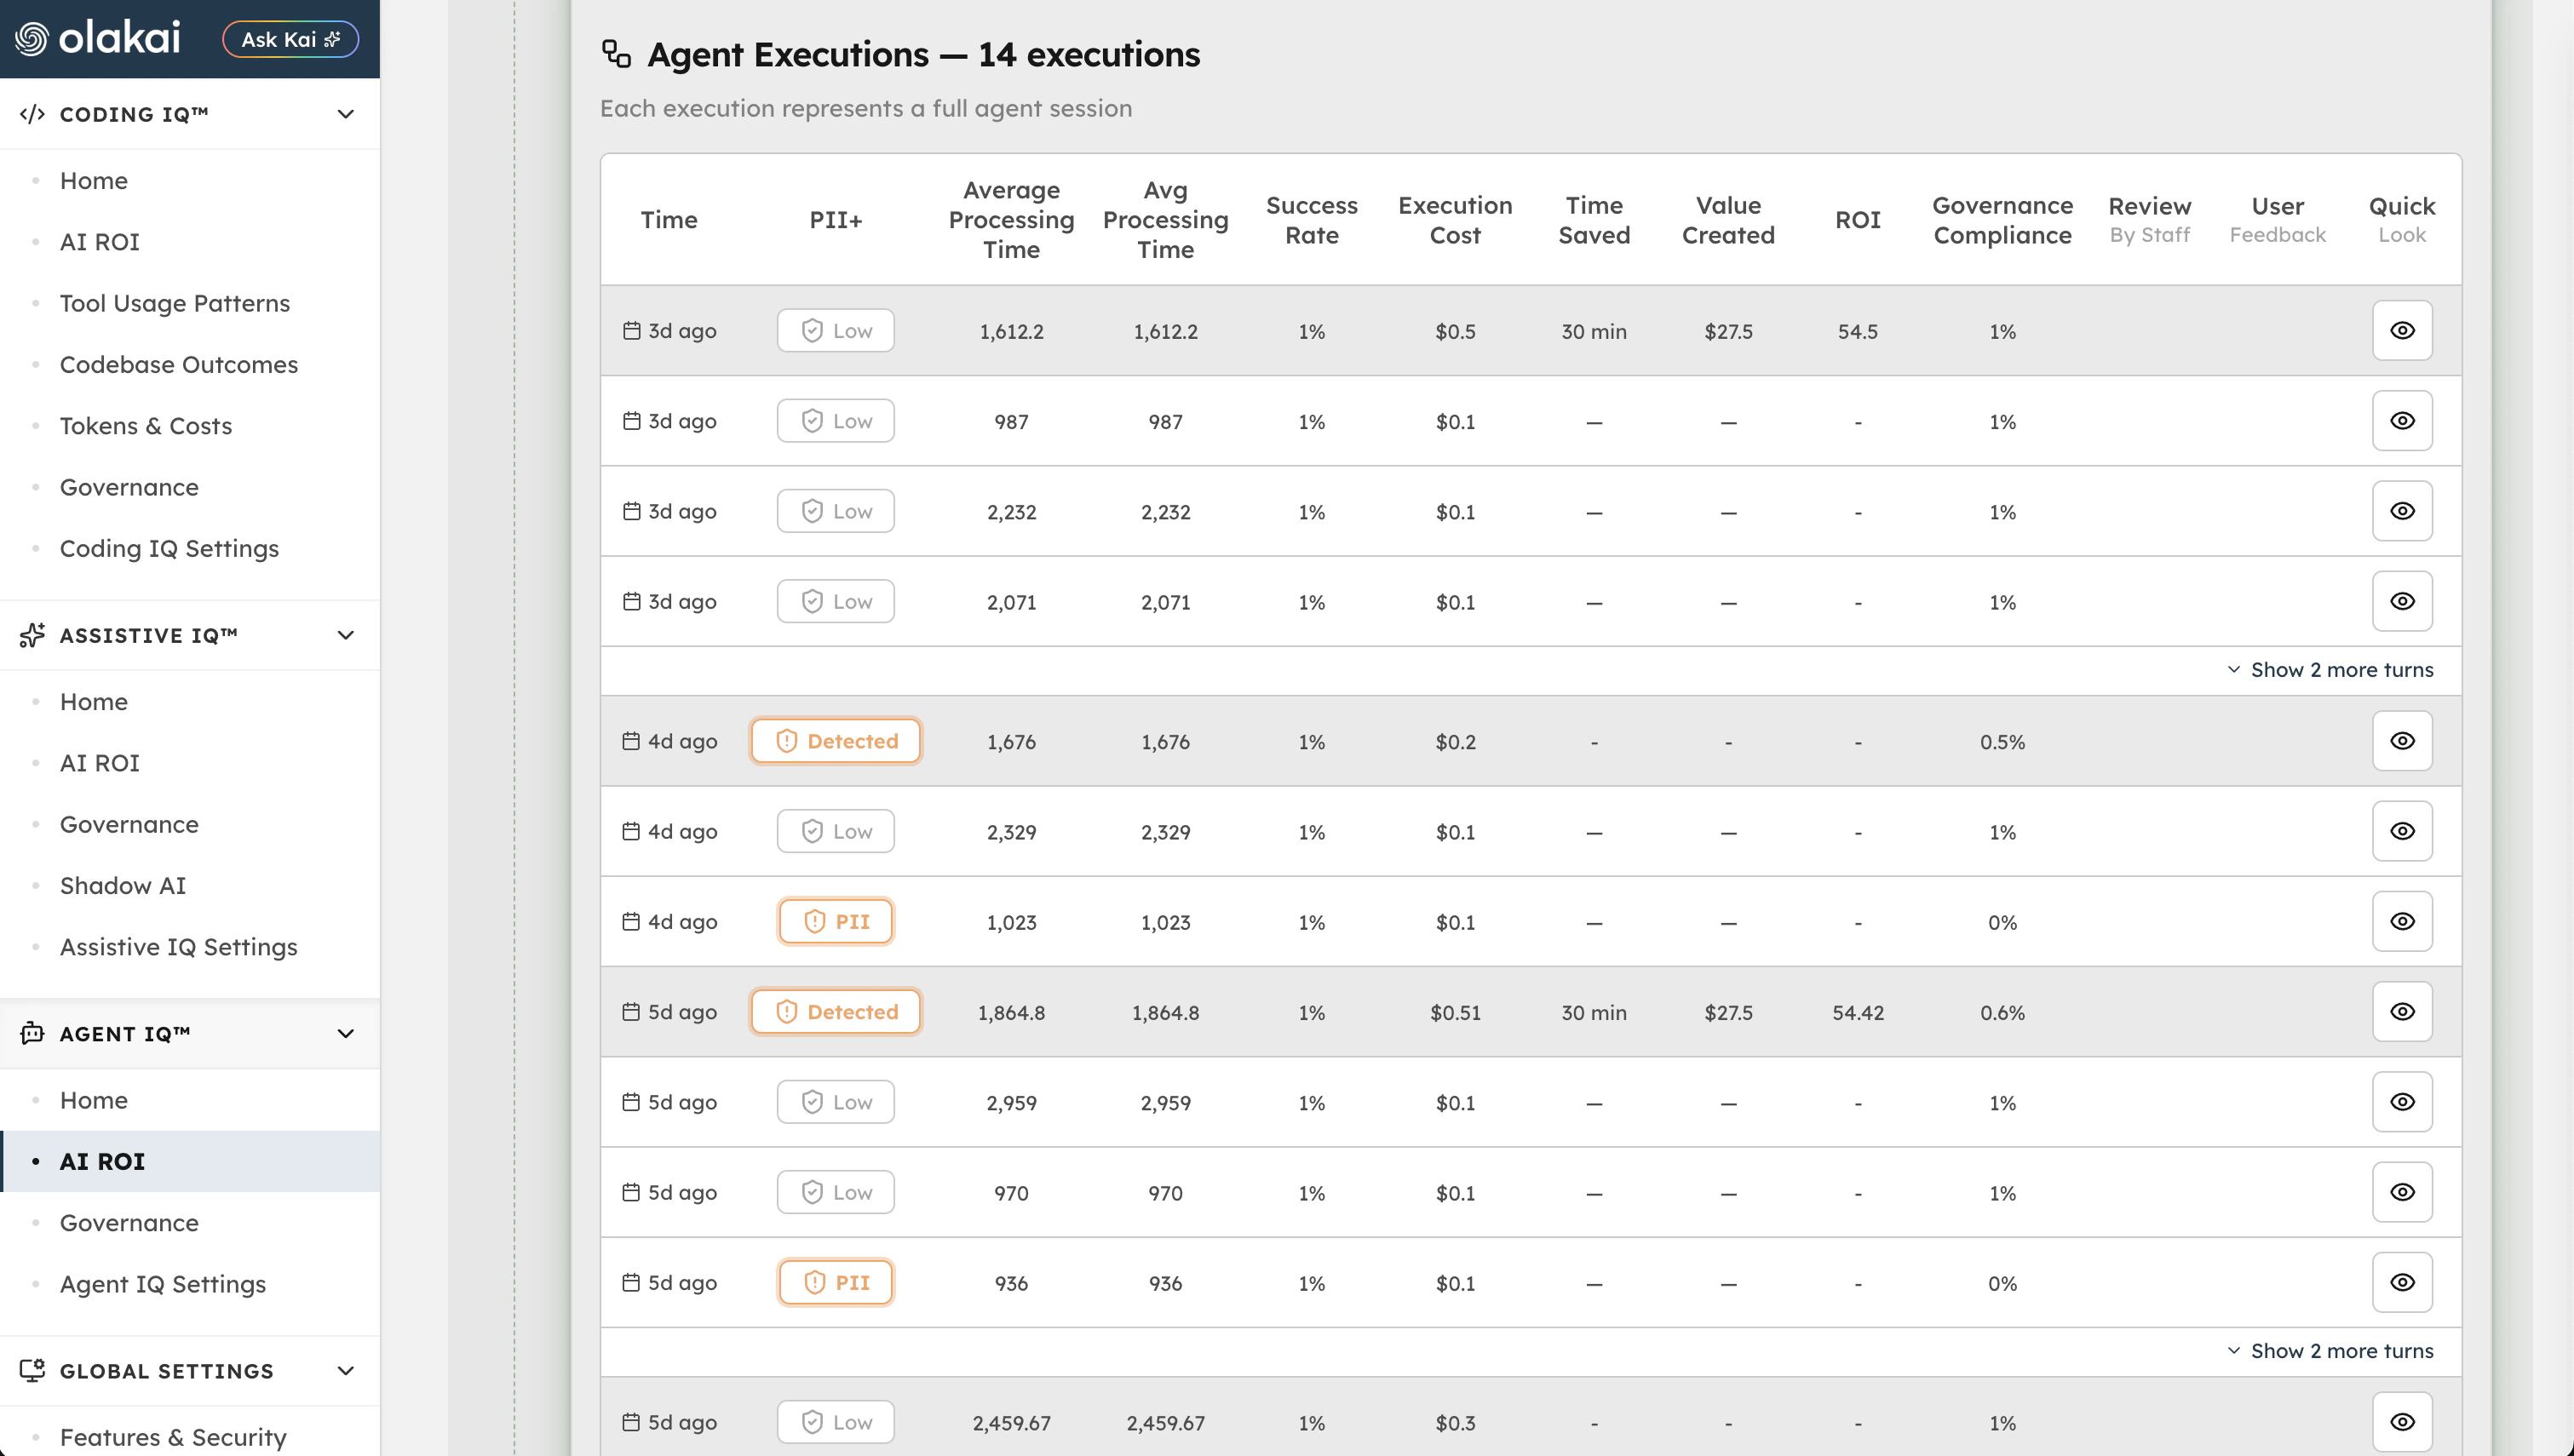2574x1456 pixels.
Task: Collapse the Assistive IQ section chevron
Action: [x=346, y=635]
